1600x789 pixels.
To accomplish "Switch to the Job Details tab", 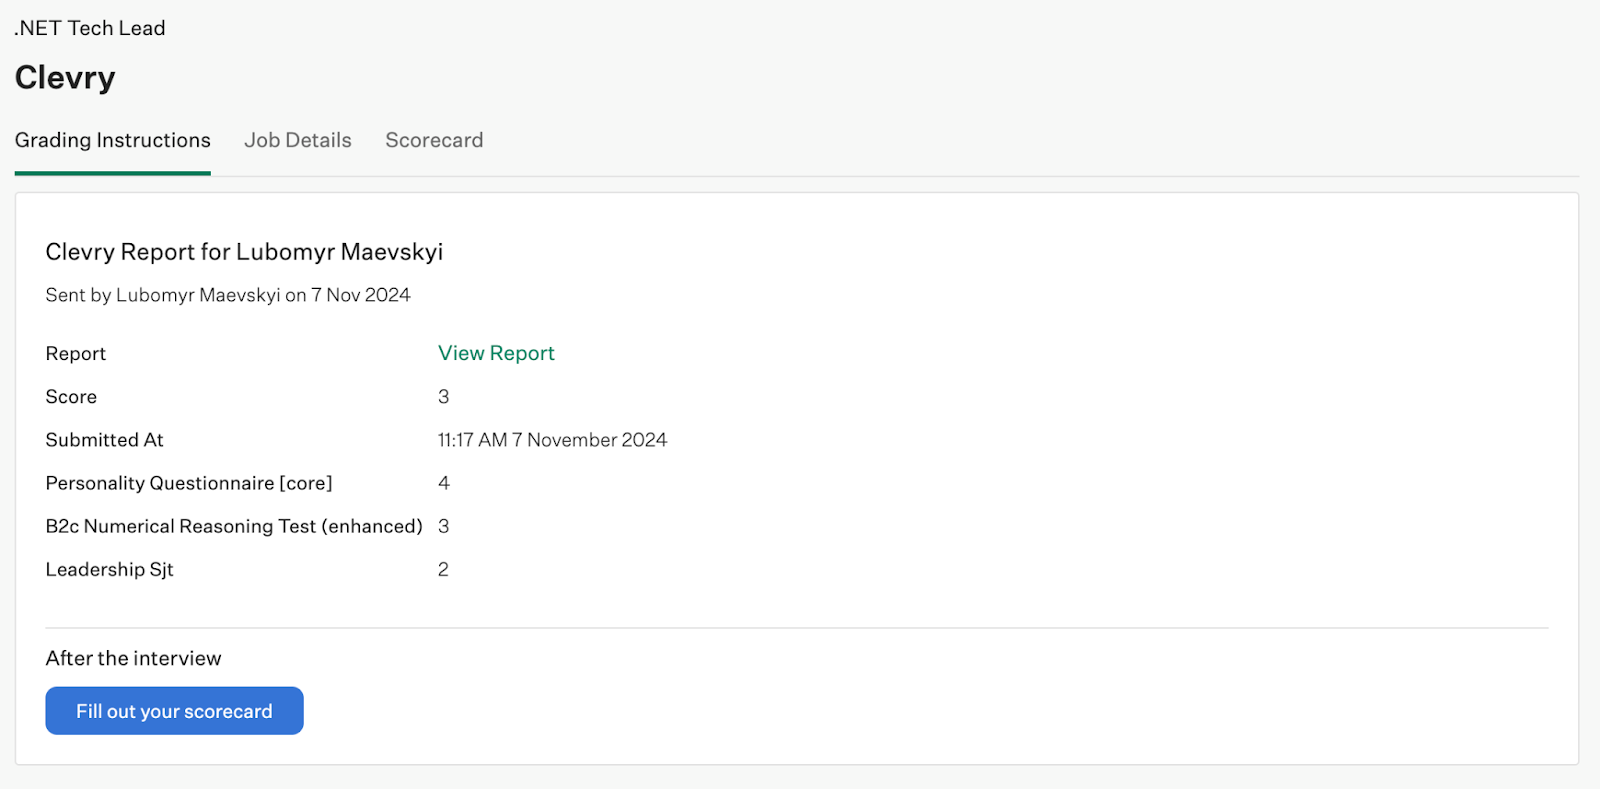I will click(297, 140).
